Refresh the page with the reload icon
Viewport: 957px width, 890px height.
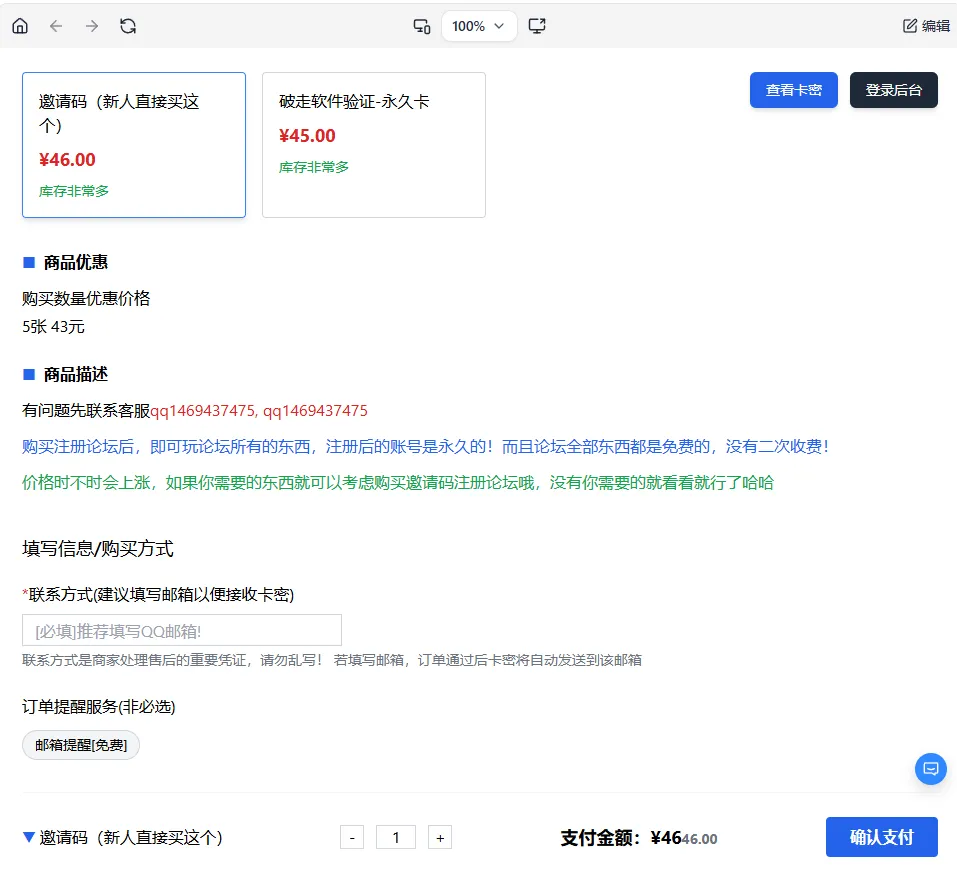click(128, 26)
